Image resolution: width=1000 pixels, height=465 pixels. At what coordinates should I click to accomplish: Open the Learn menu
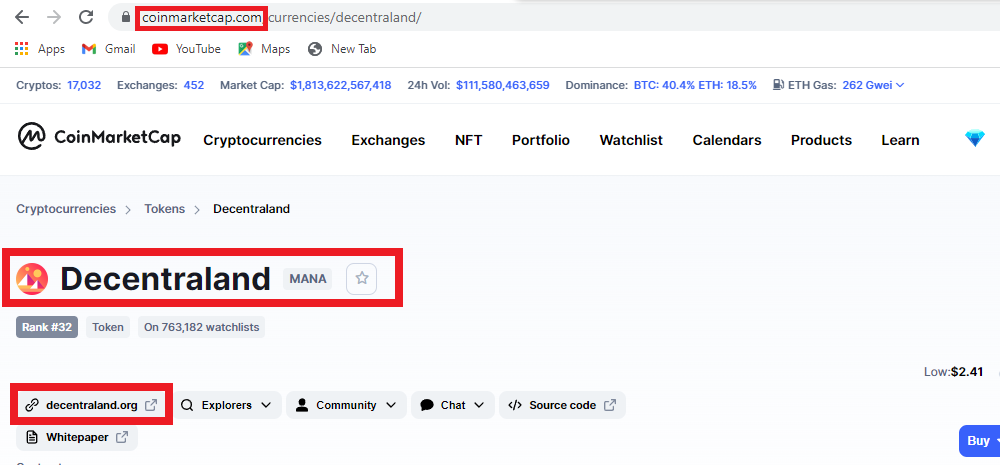tap(901, 140)
